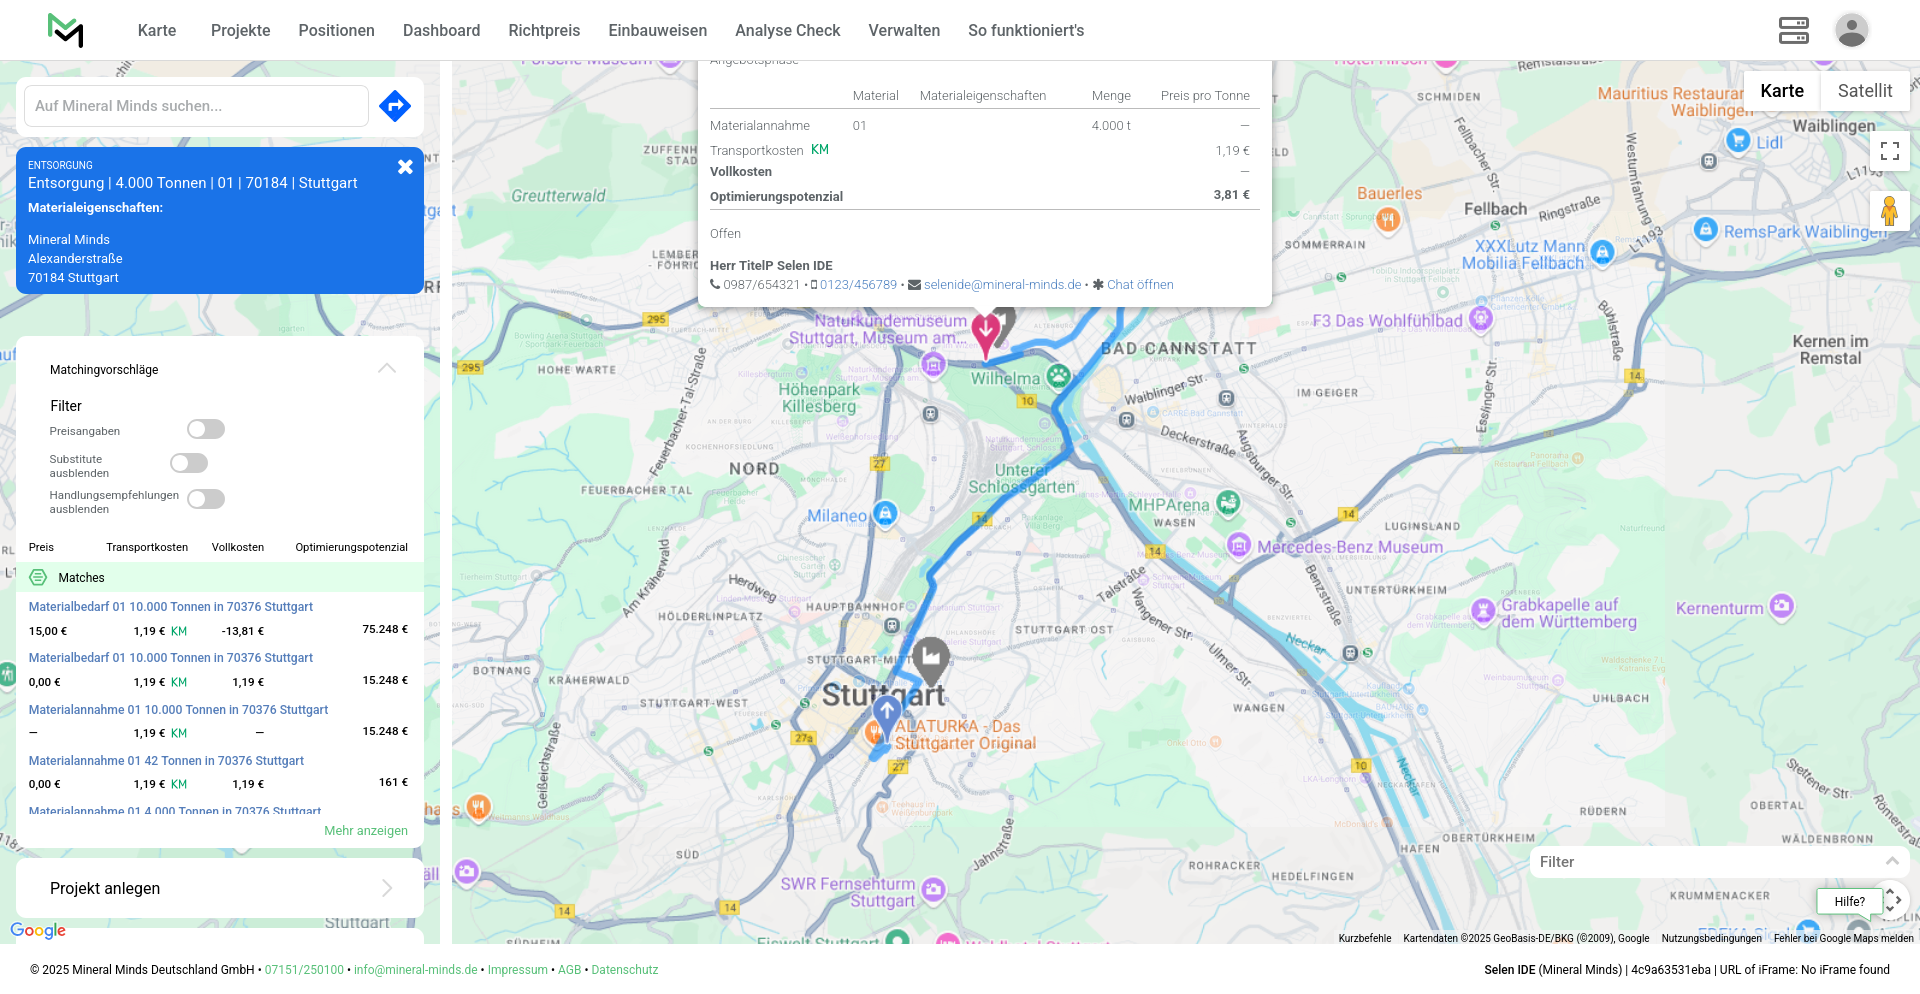Click the pink disposal map marker
The image size is (1920, 994).
click(x=985, y=333)
